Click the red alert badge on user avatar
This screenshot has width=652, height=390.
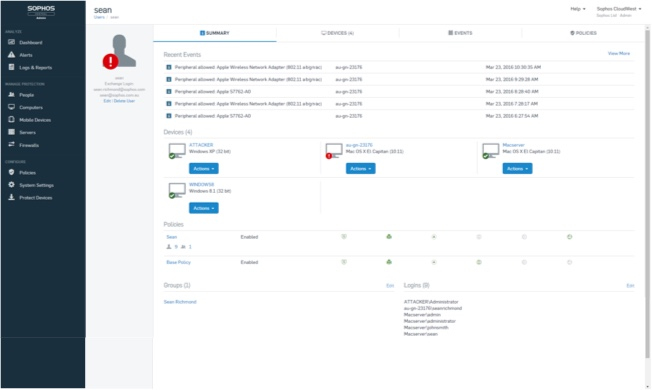110,62
